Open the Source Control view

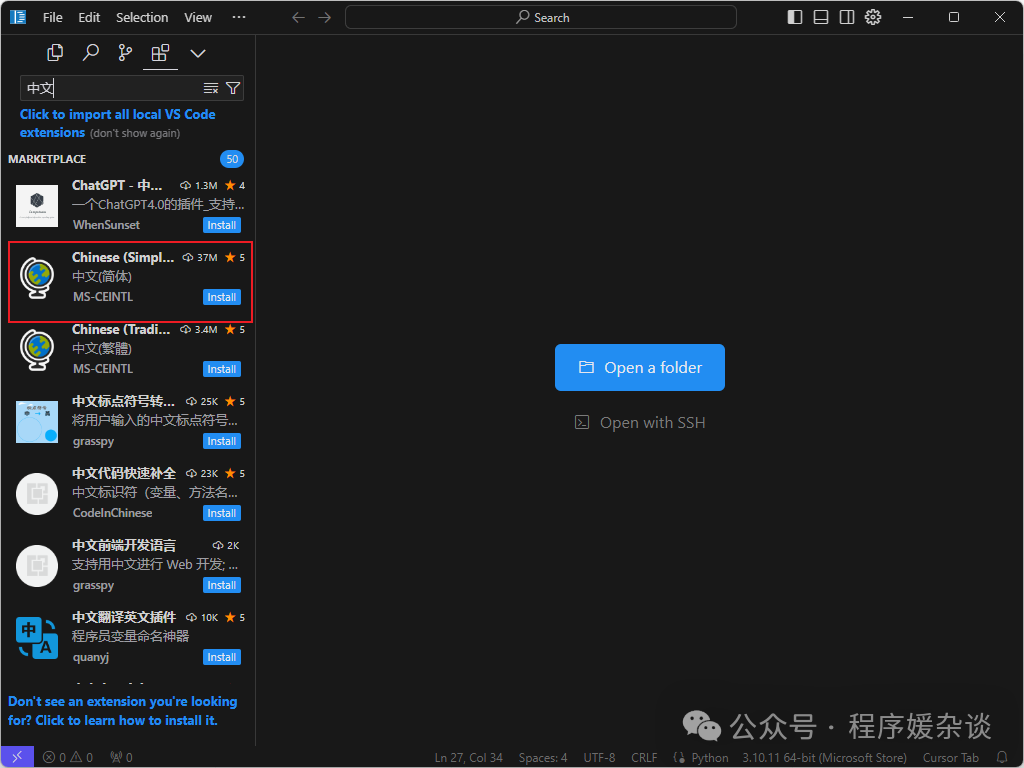pos(125,53)
